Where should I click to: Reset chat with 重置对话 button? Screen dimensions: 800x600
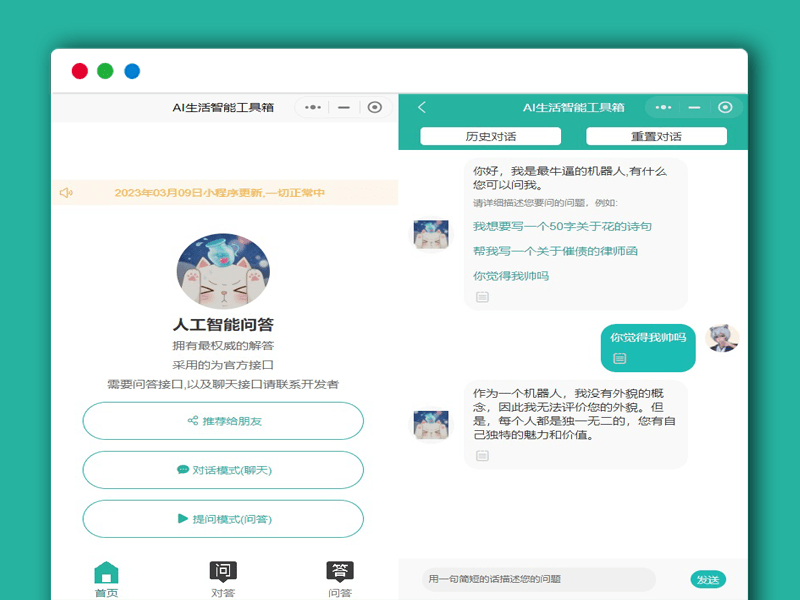pyautogui.click(x=656, y=136)
